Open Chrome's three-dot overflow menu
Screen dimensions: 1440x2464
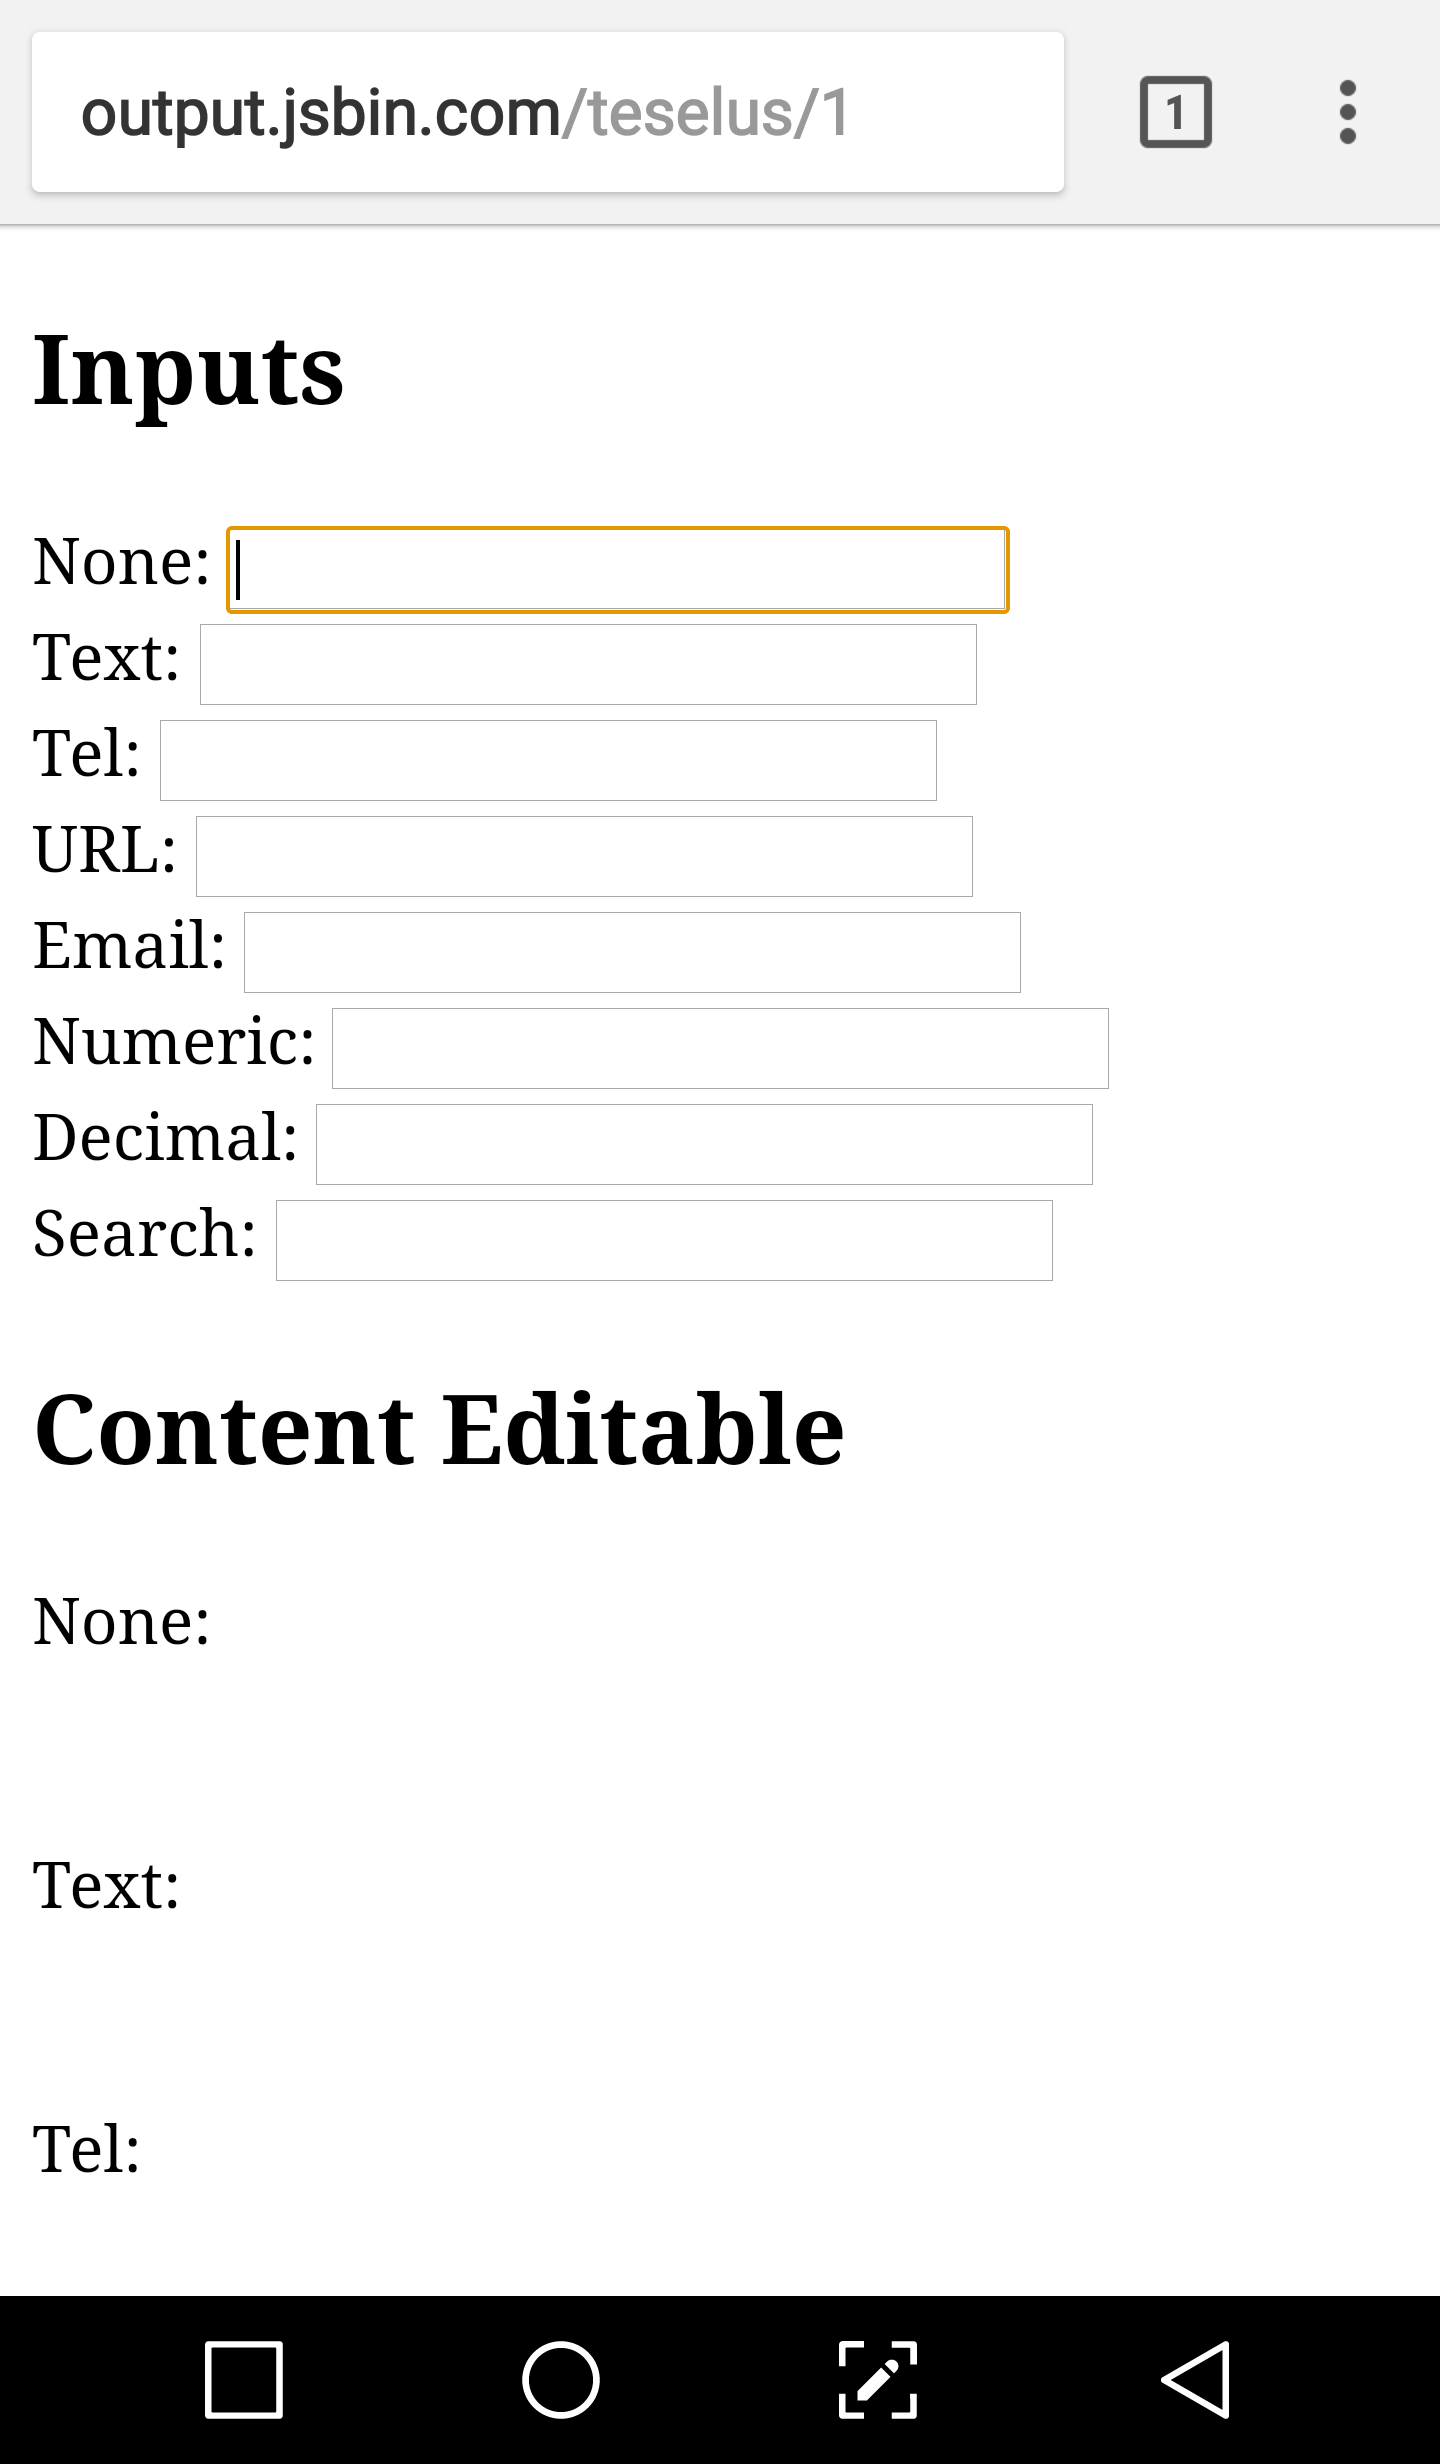1347,112
